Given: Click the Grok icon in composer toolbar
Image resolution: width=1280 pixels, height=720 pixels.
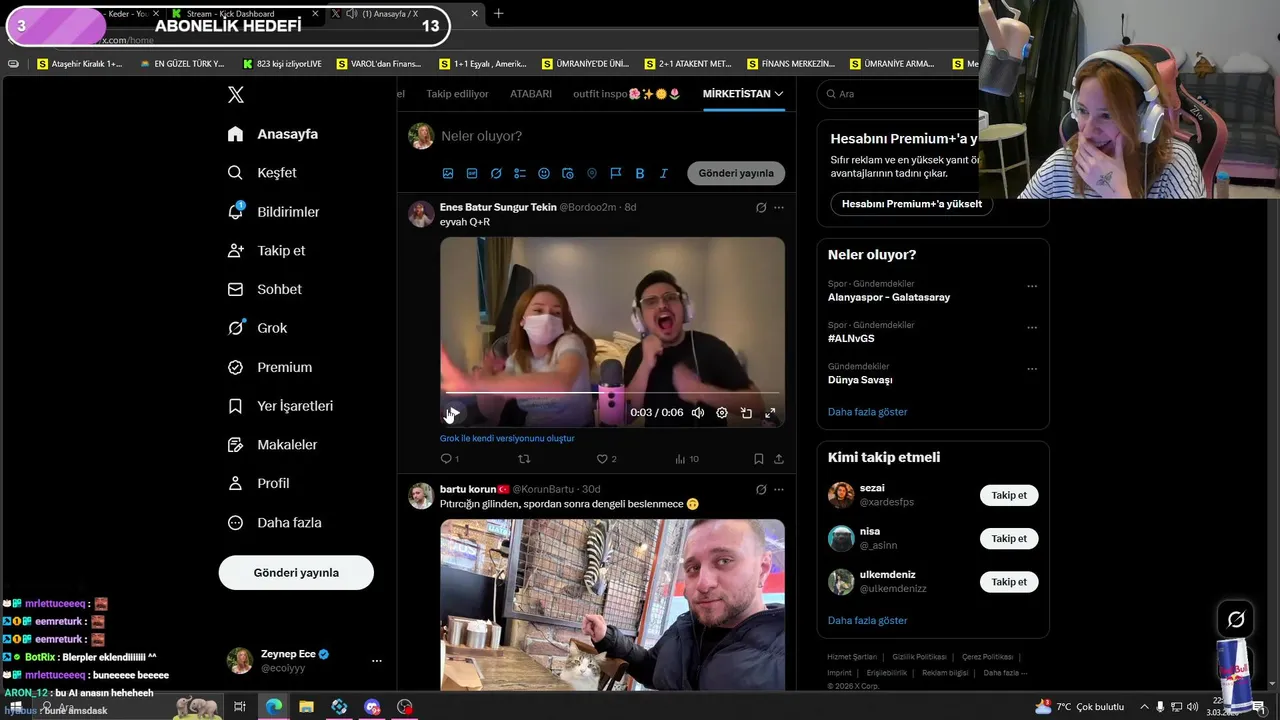Looking at the screenshot, I should coord(496,173).
